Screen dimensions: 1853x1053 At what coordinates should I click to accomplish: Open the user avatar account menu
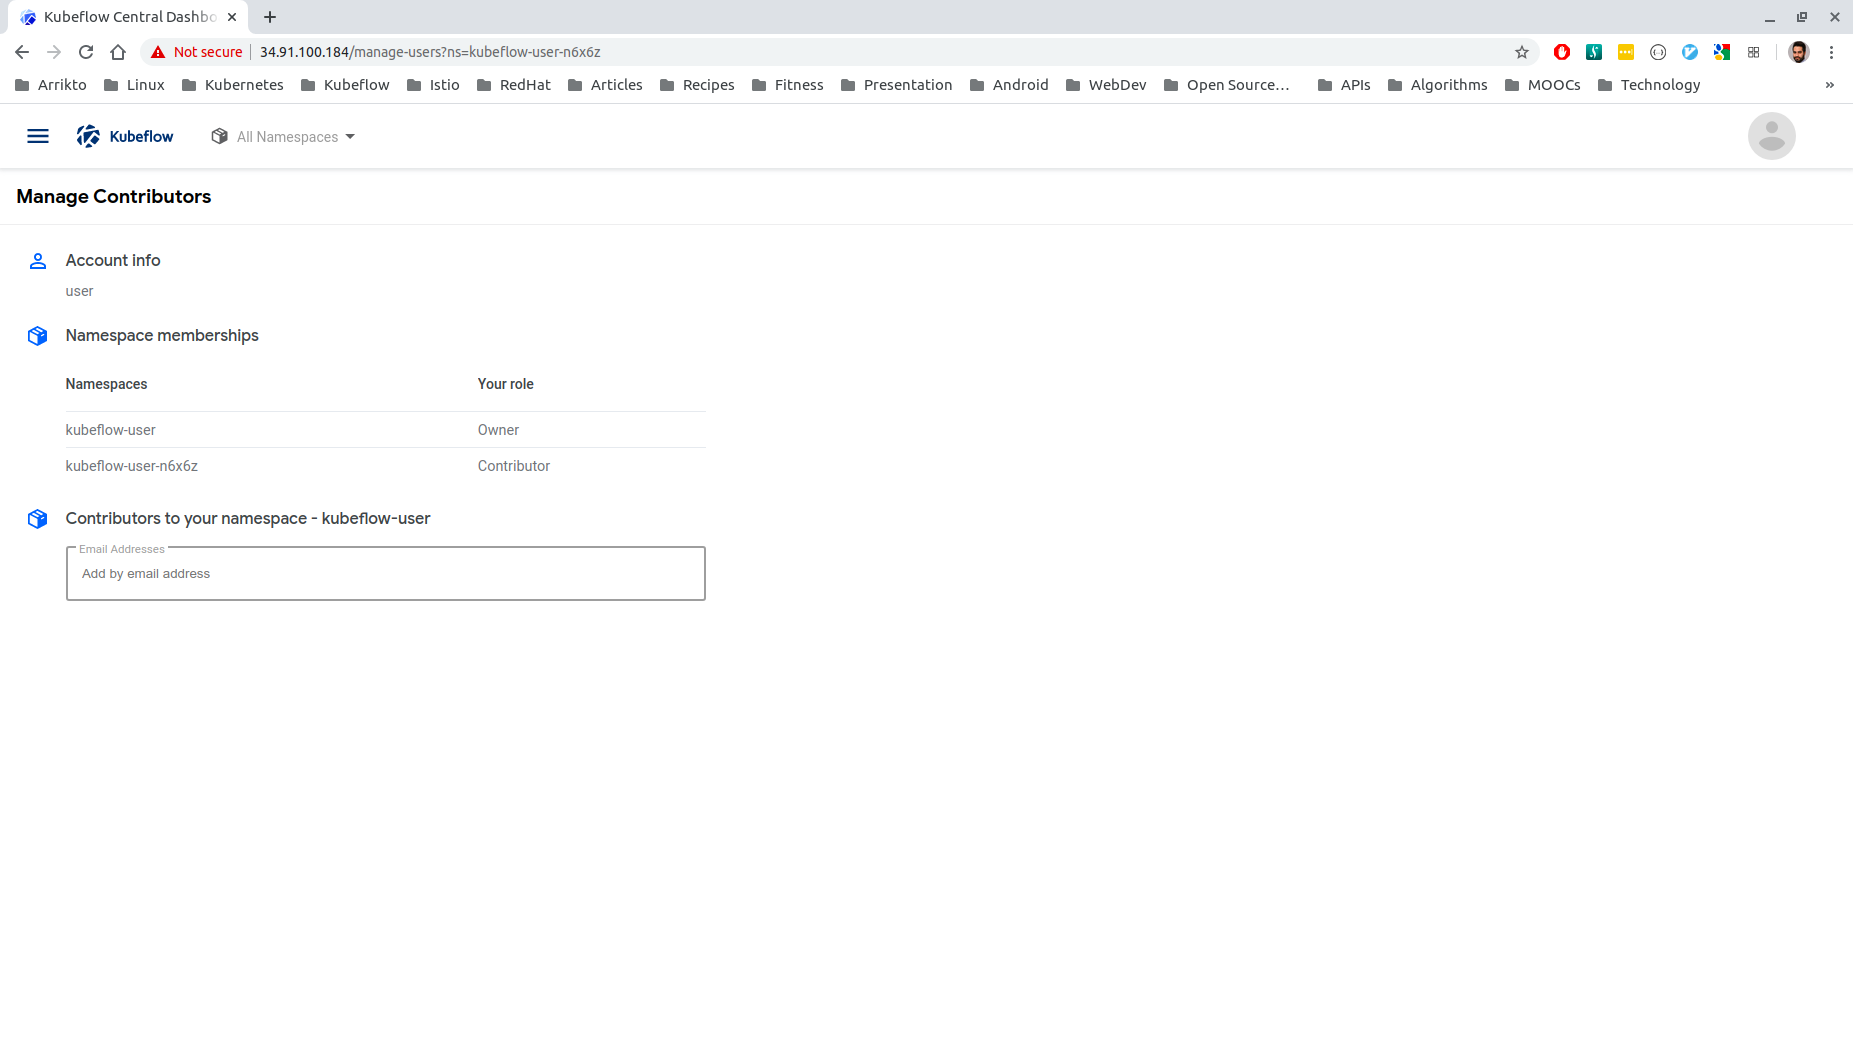(x=1771, y=136)
